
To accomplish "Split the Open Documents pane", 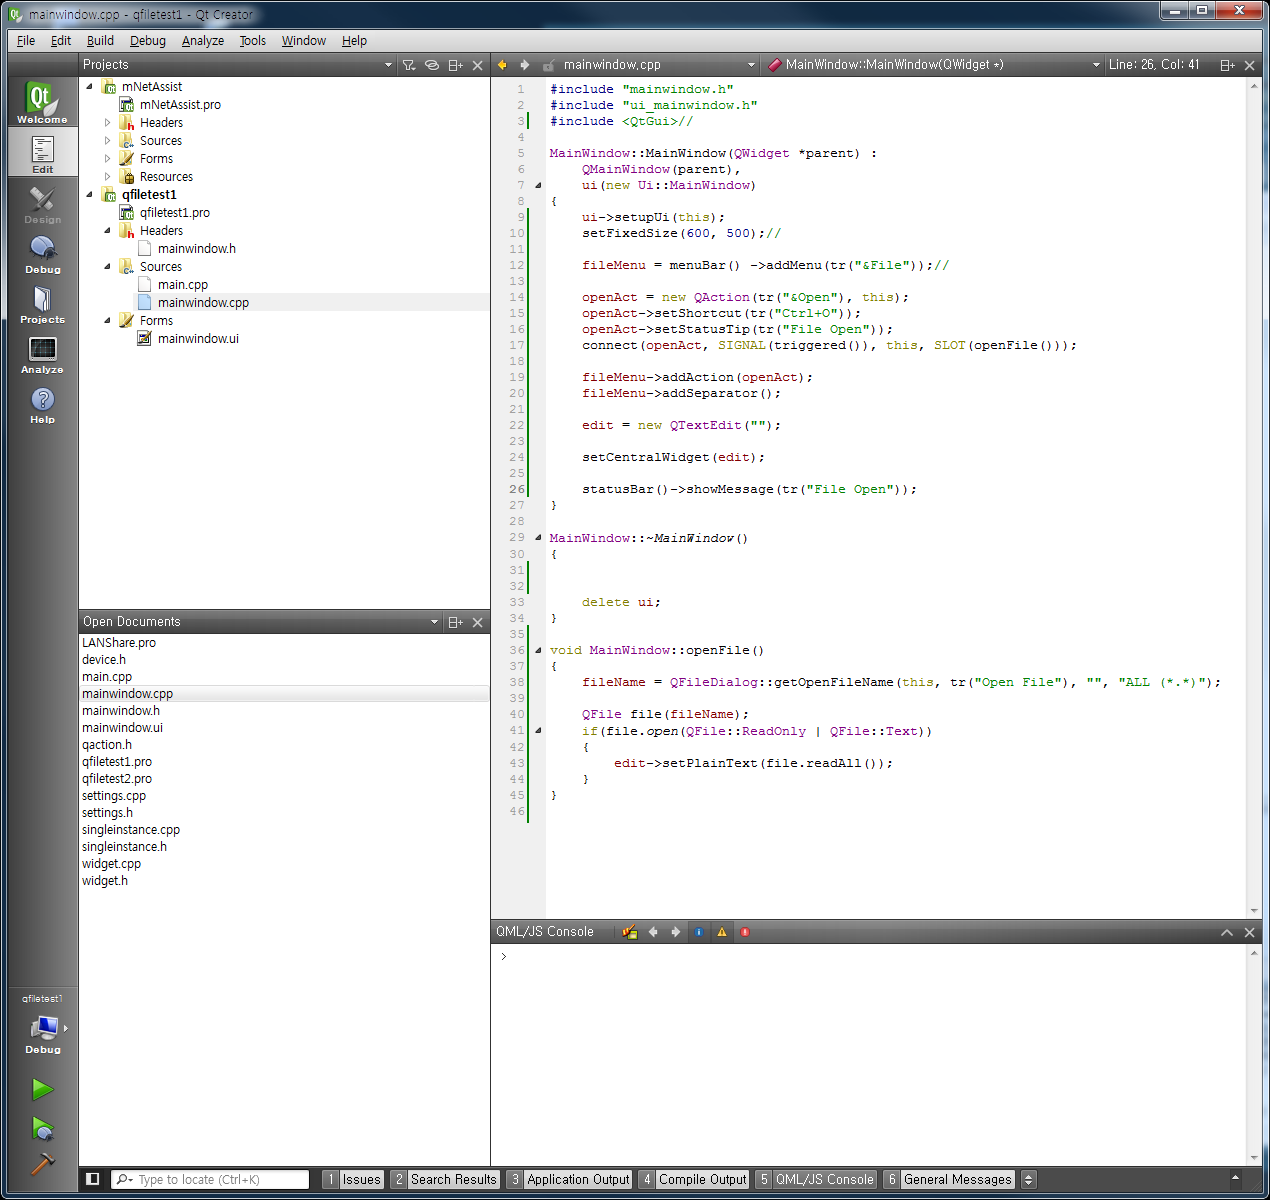I will click(x=455, y=622).
